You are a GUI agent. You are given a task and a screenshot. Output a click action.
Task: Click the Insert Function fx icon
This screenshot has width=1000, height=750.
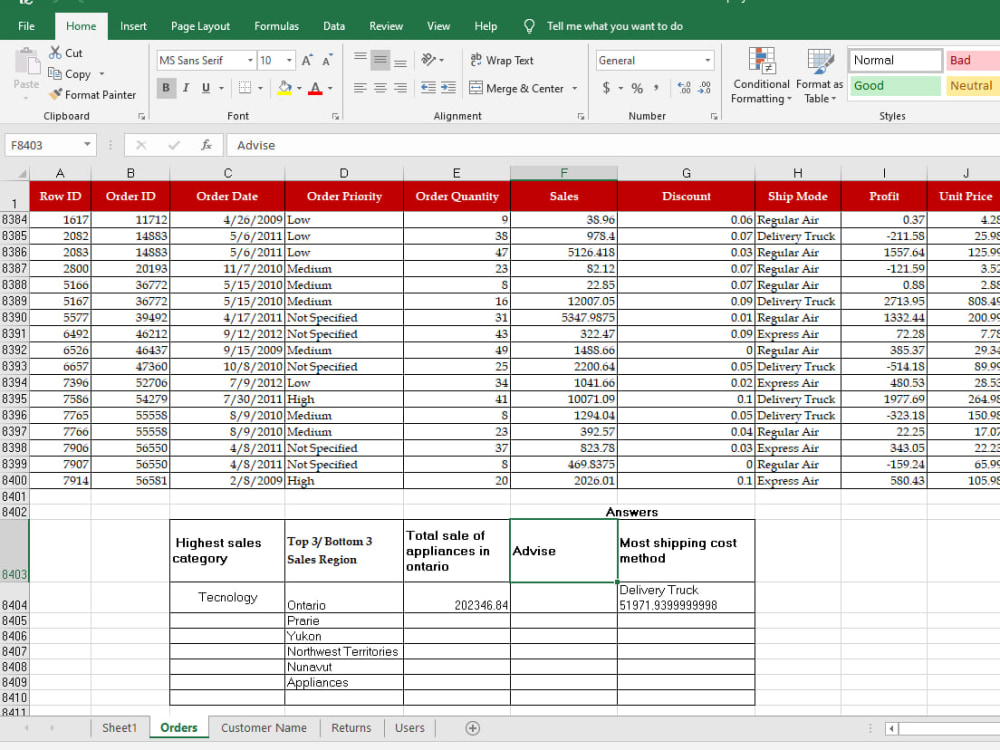tap(207, 145)
